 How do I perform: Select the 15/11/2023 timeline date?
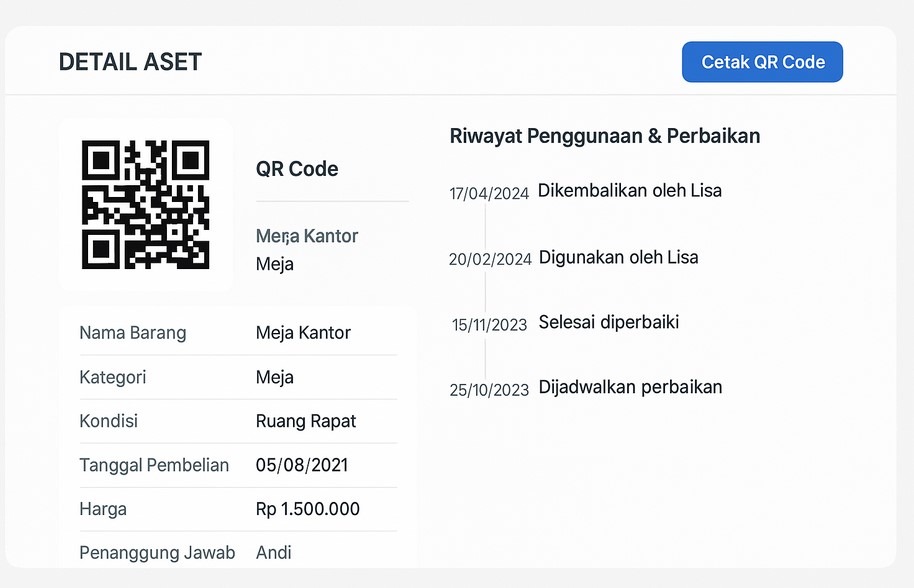pos(490,325)
